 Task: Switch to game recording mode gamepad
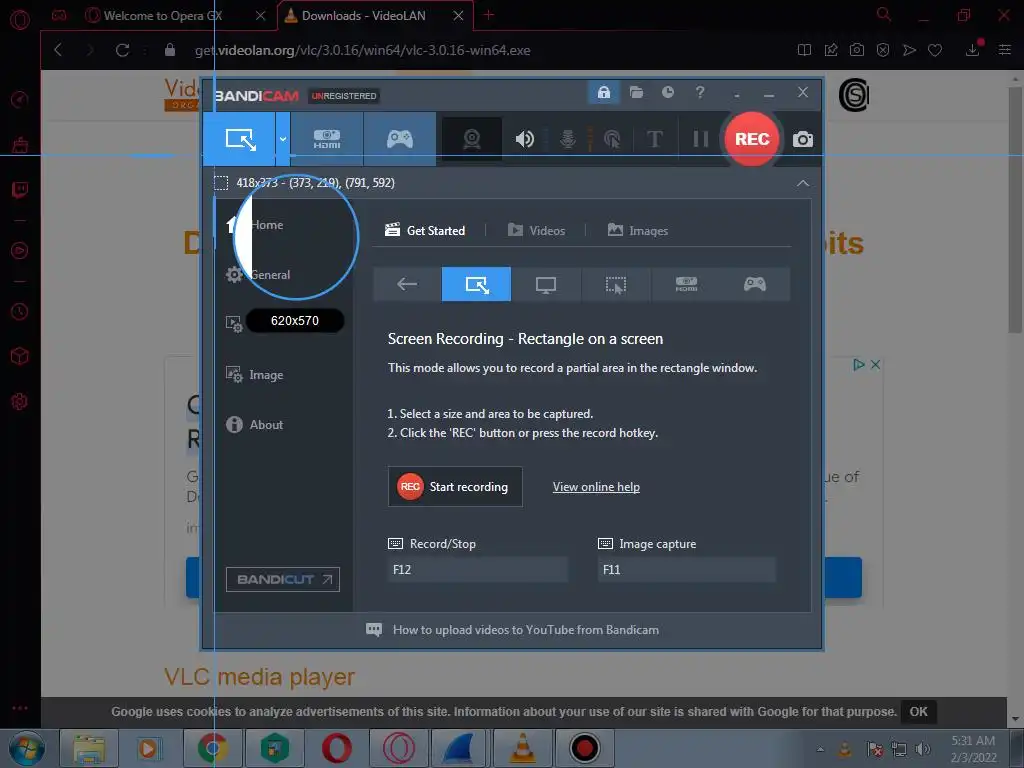[399, 138]
